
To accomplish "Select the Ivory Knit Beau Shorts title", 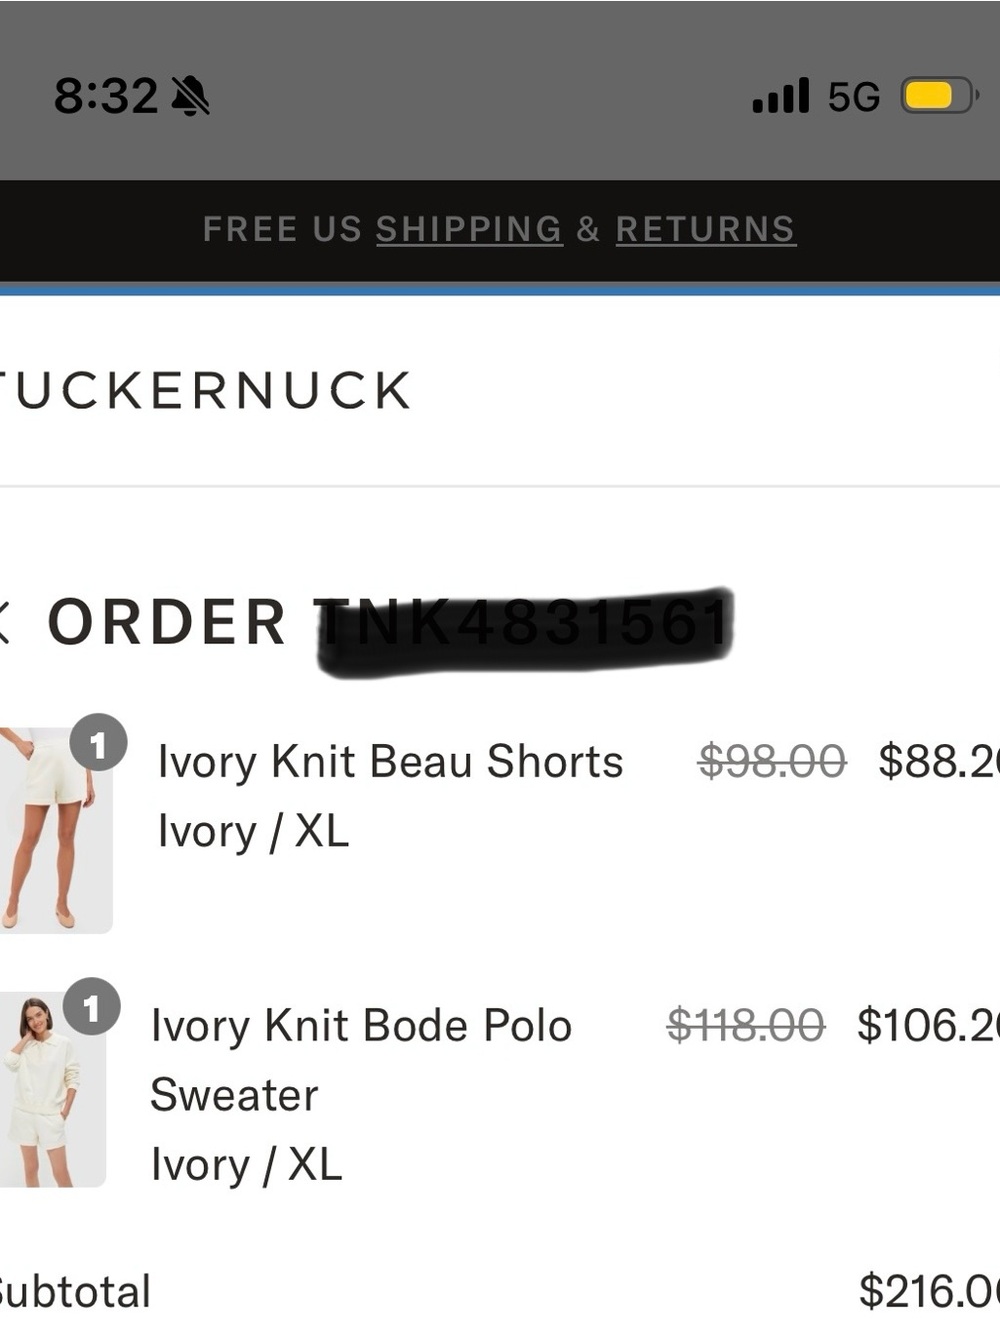I will pyautogui.click(x=391, y=761).
